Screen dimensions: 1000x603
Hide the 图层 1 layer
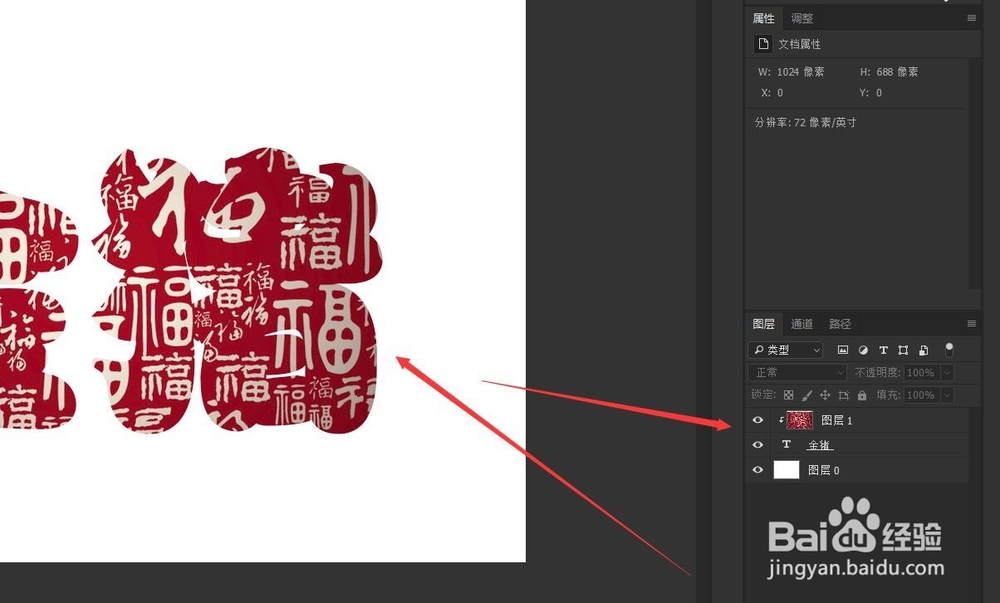click(x=757, y=419)
